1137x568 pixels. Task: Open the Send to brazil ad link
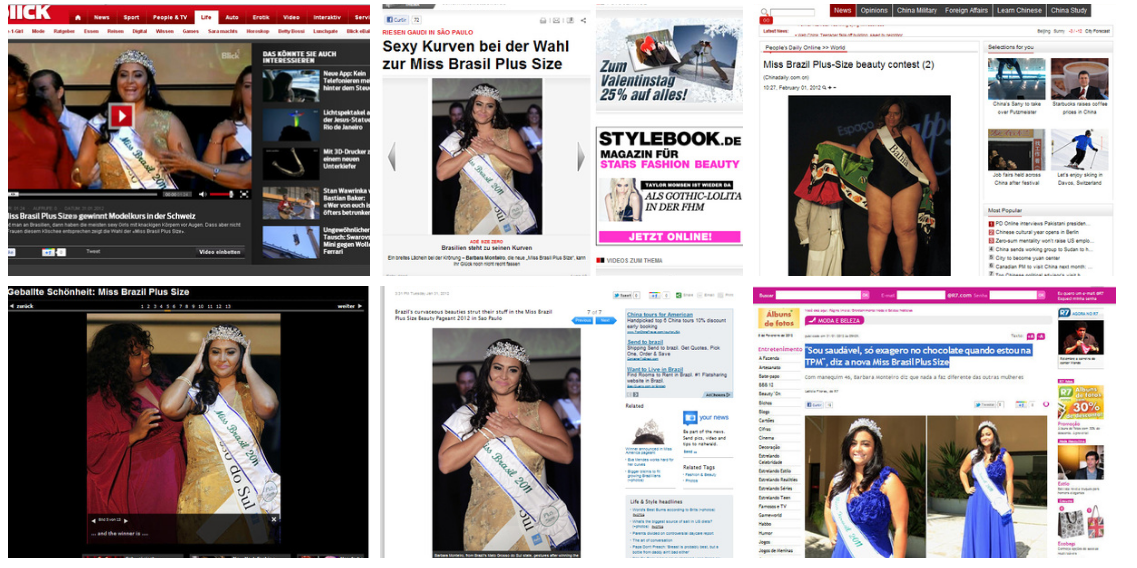[643, 341]
